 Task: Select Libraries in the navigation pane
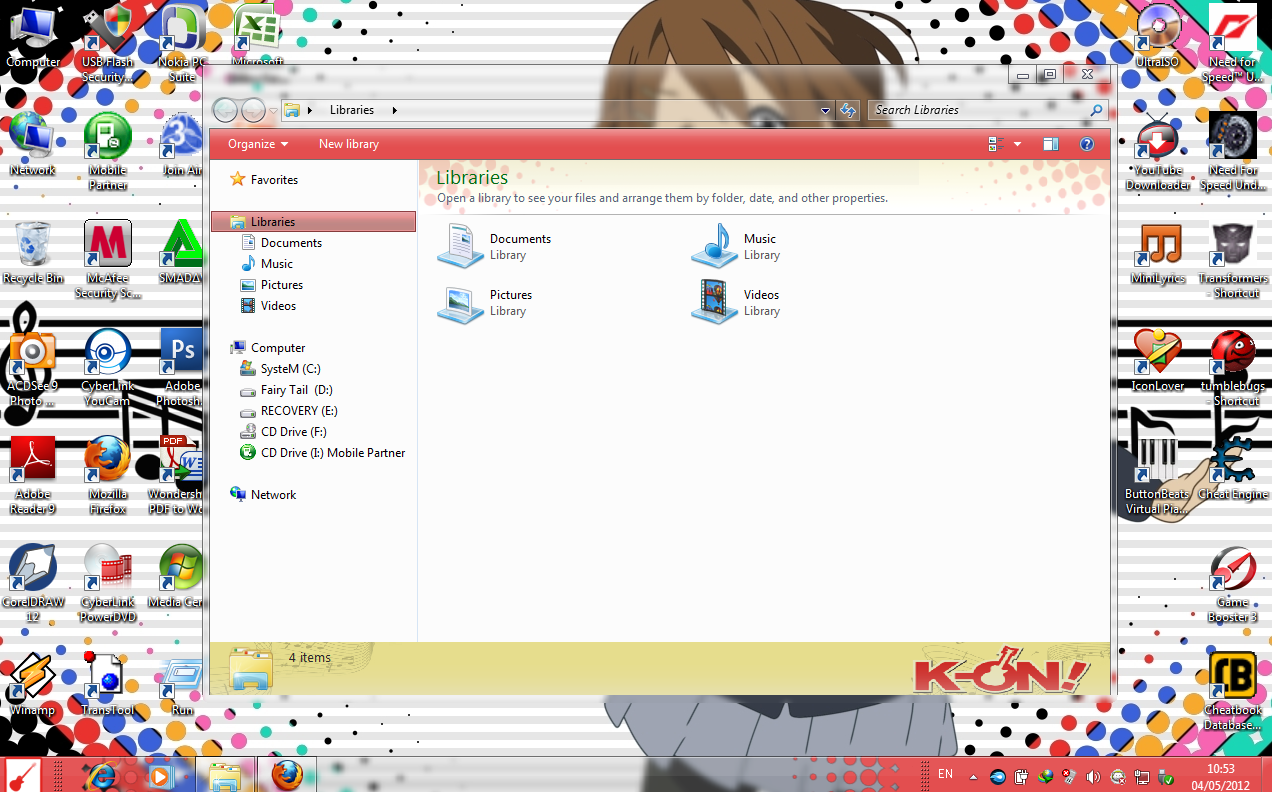[x=313, y=222]
